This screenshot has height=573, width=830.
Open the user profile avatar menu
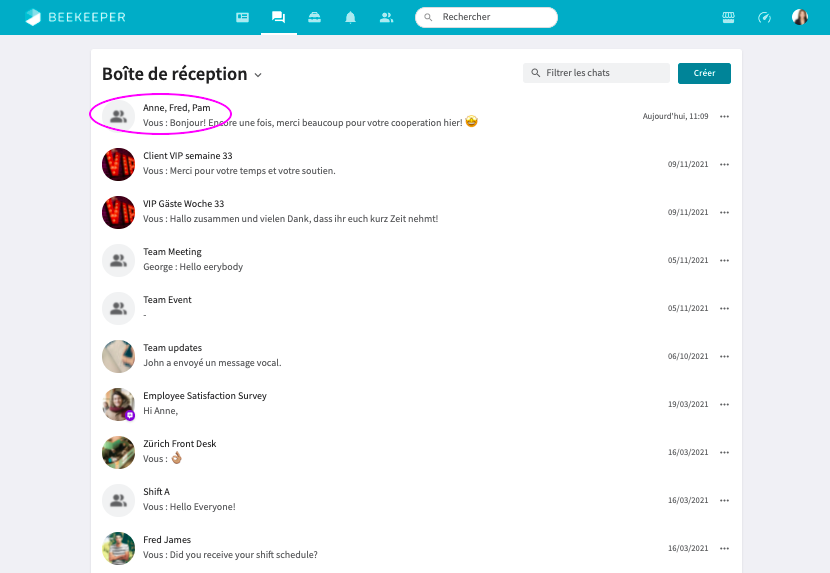(800, 17)
